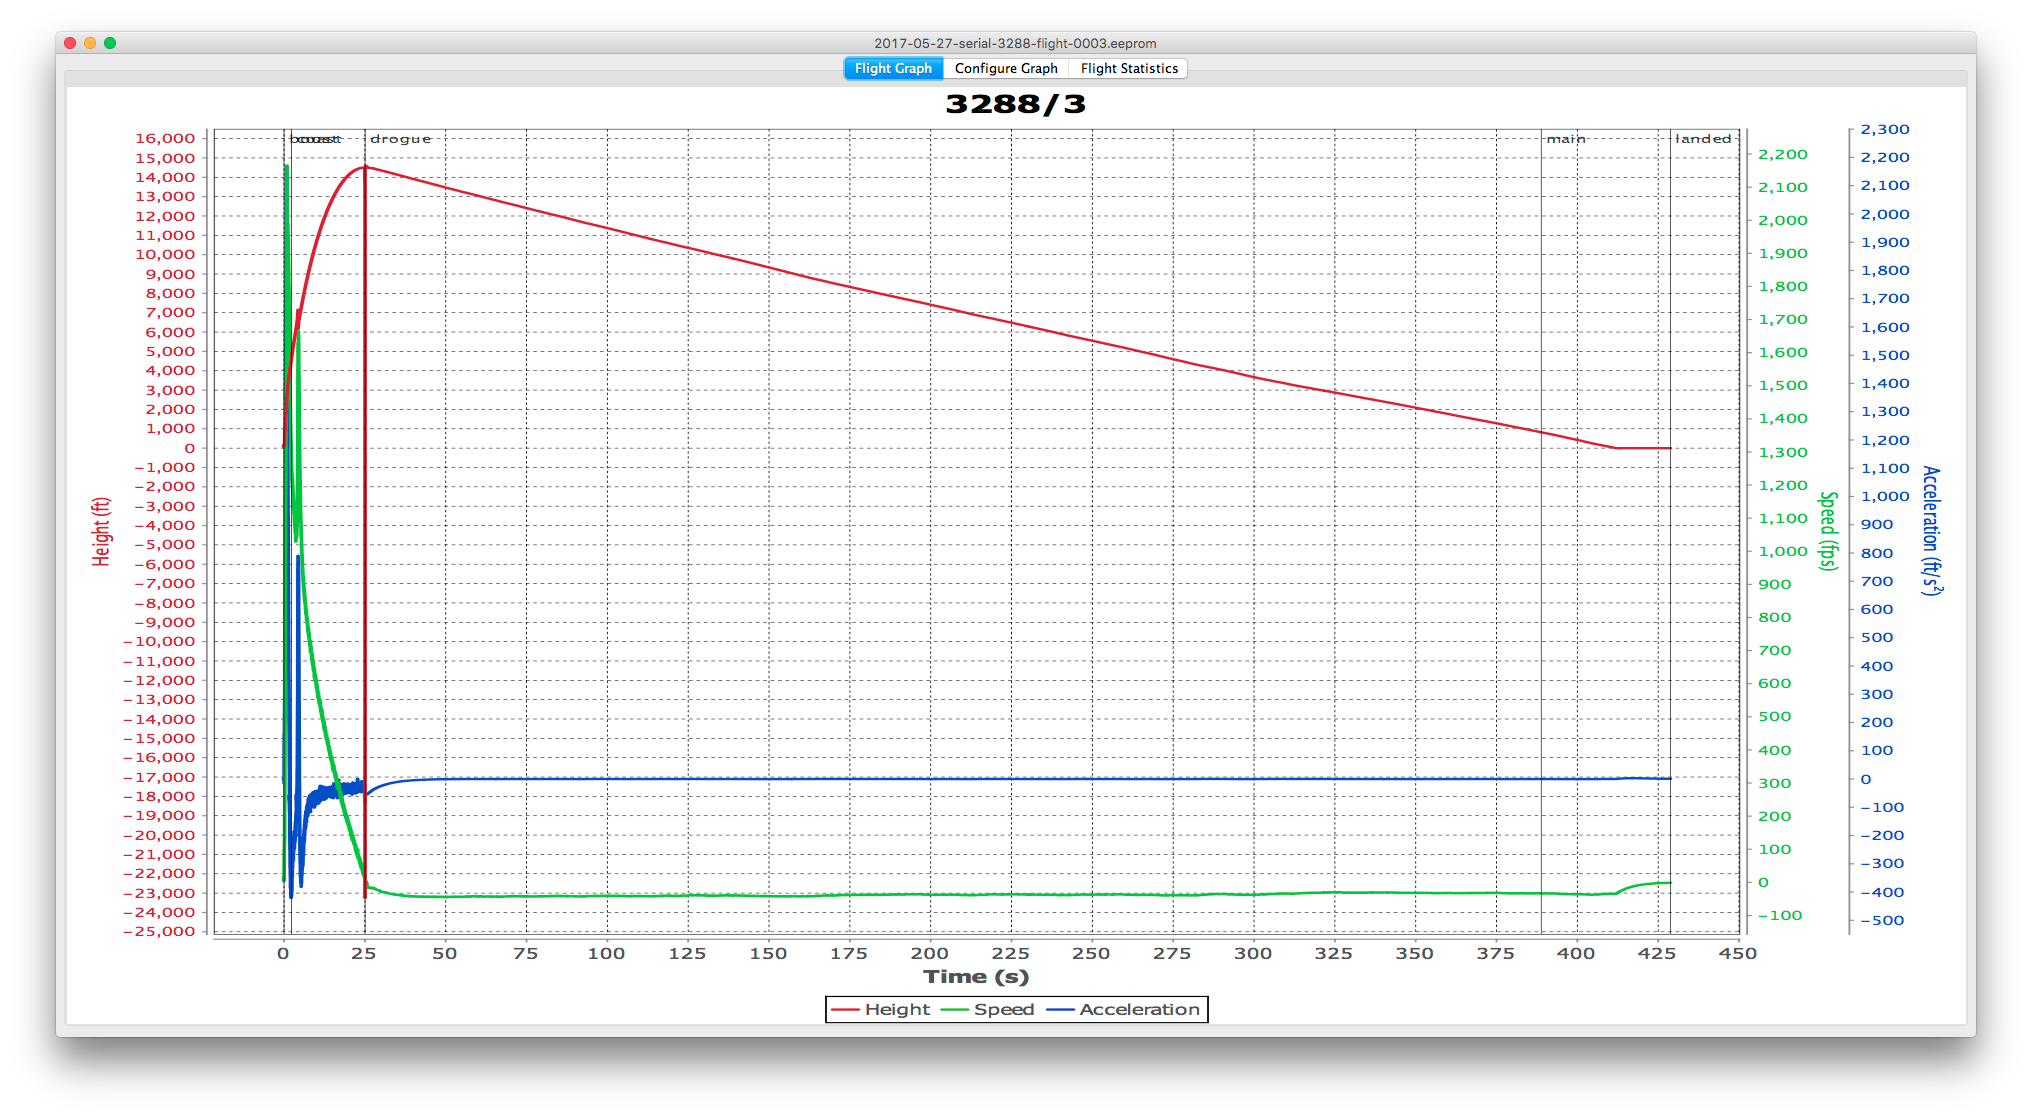Viewport: 2032px width, 1117px height.
Task: Click the yellow minimize window button
Action: (x=90, y=43)
